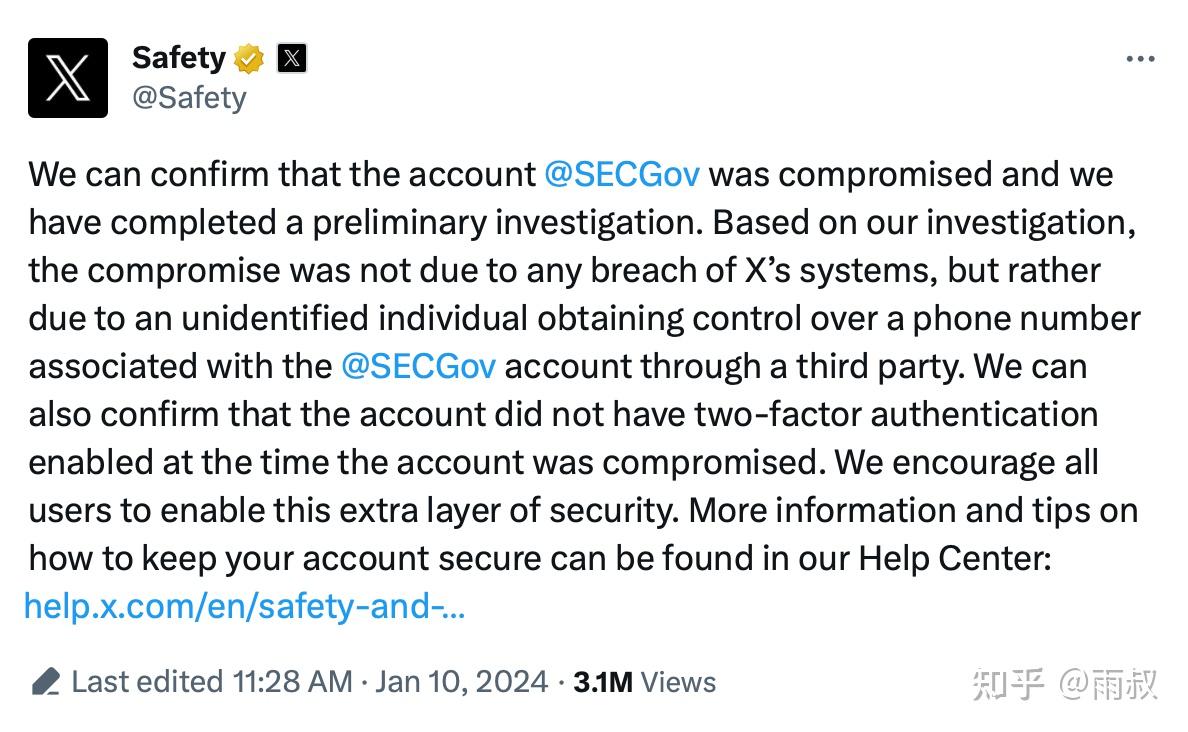Viewport: 1188px width, 732px height.
Task: Click the bold 3.1M view count
Action: [x=602, y=682]
